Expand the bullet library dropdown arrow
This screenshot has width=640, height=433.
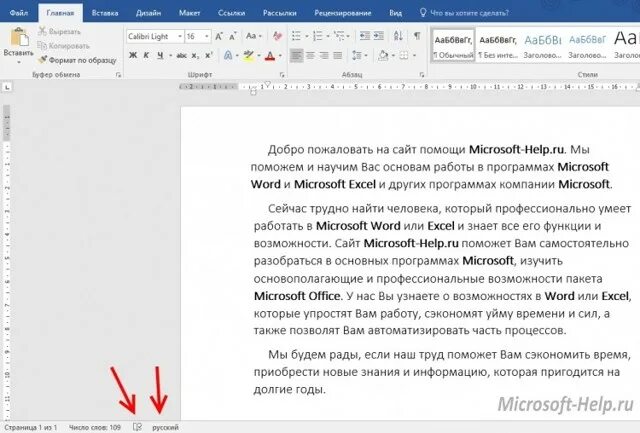coord(307,36)
